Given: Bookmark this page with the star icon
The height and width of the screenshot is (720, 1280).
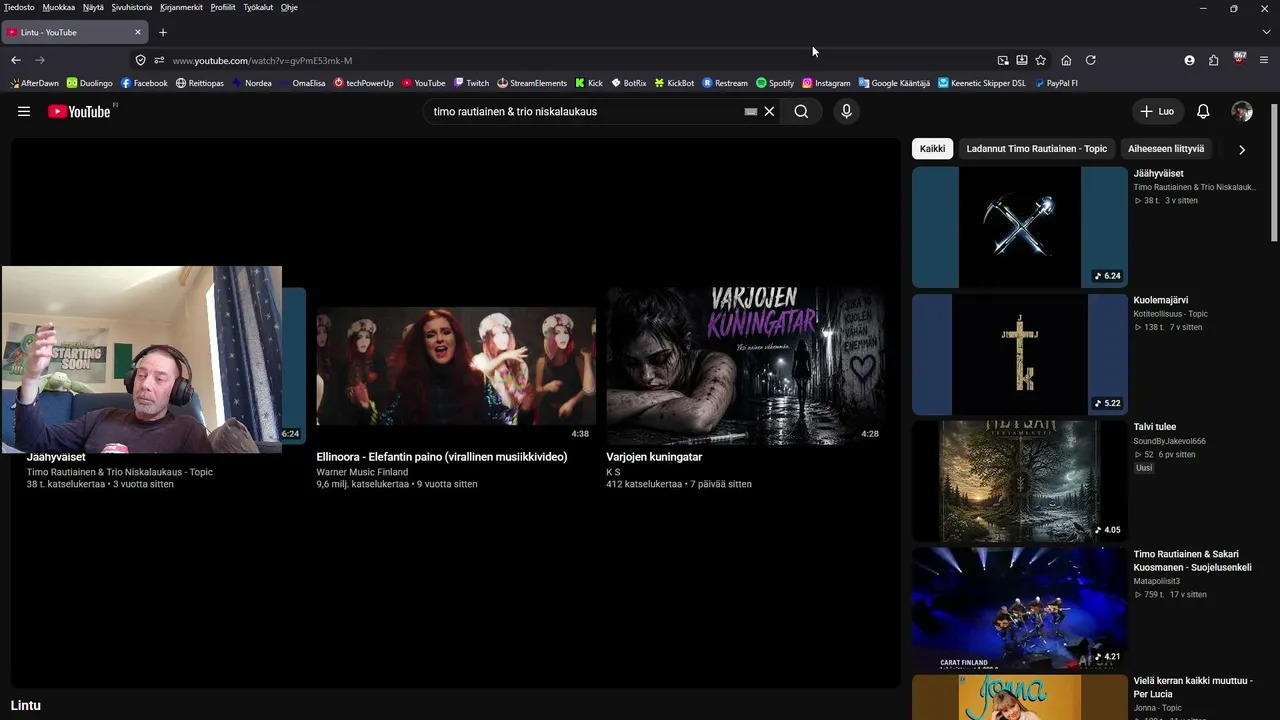Looking at the screenshot, I should [x=1040, y=60].
